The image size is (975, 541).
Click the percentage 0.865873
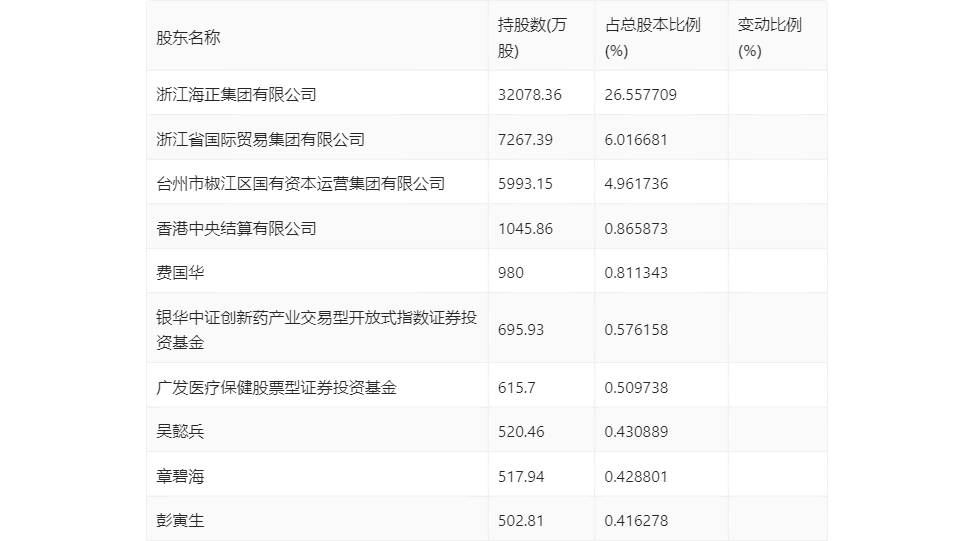[x=636, y=228]
